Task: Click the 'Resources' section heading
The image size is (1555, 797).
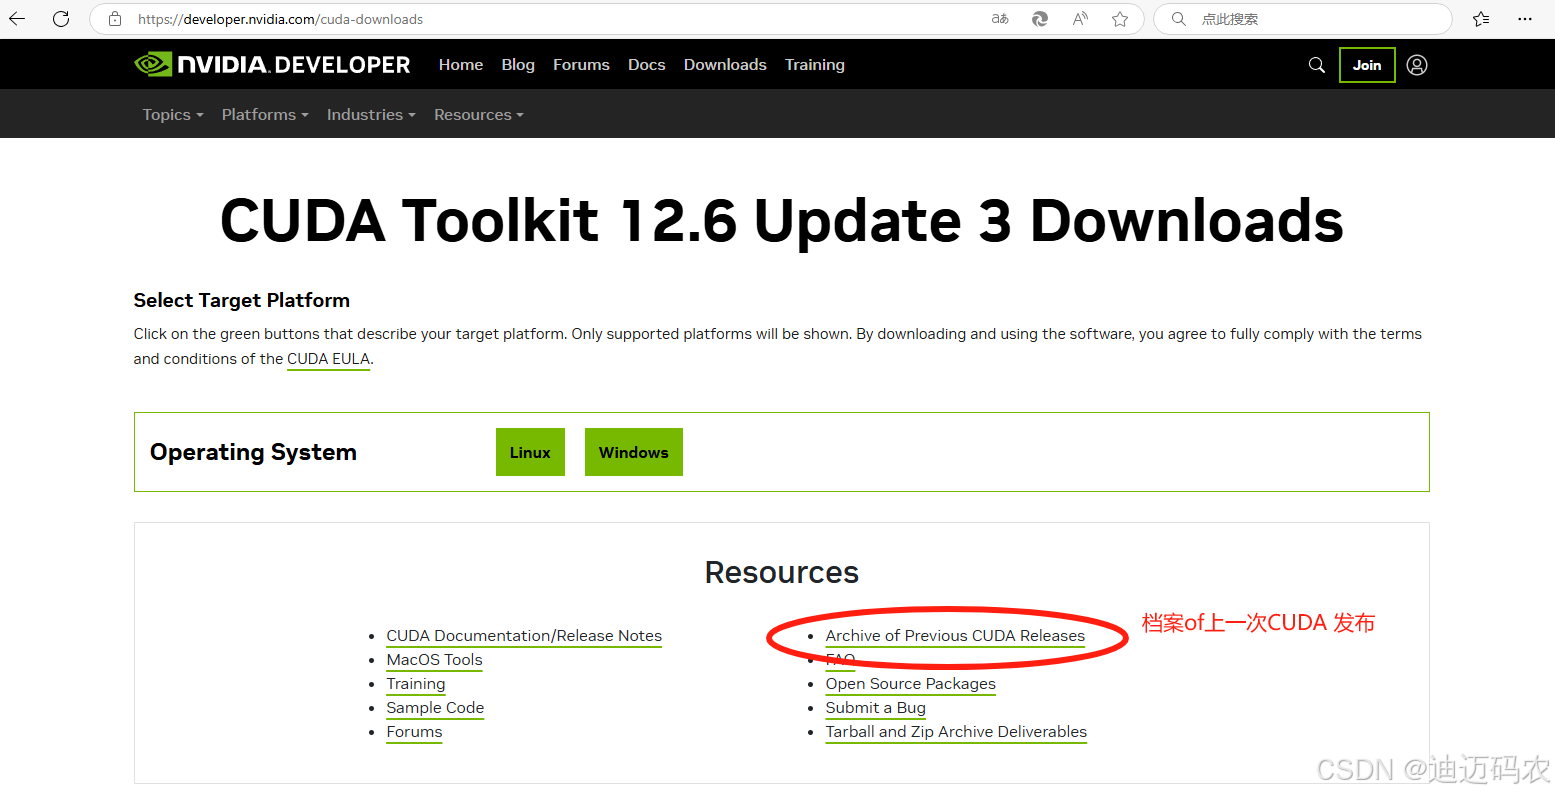Action: (x=782, y=572)
